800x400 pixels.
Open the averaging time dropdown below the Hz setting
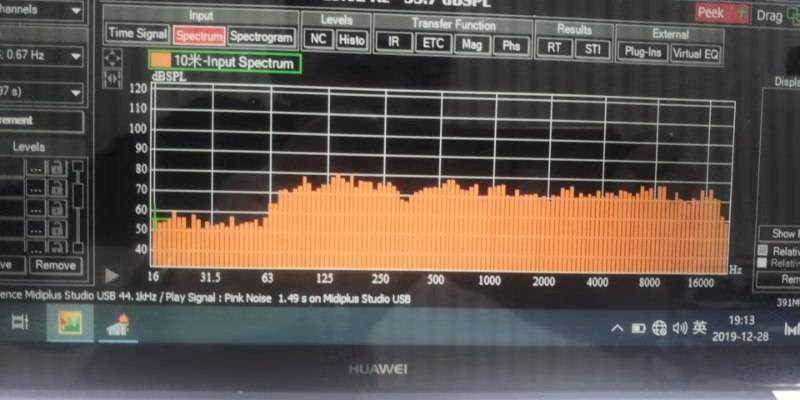(x=74, y=92)
